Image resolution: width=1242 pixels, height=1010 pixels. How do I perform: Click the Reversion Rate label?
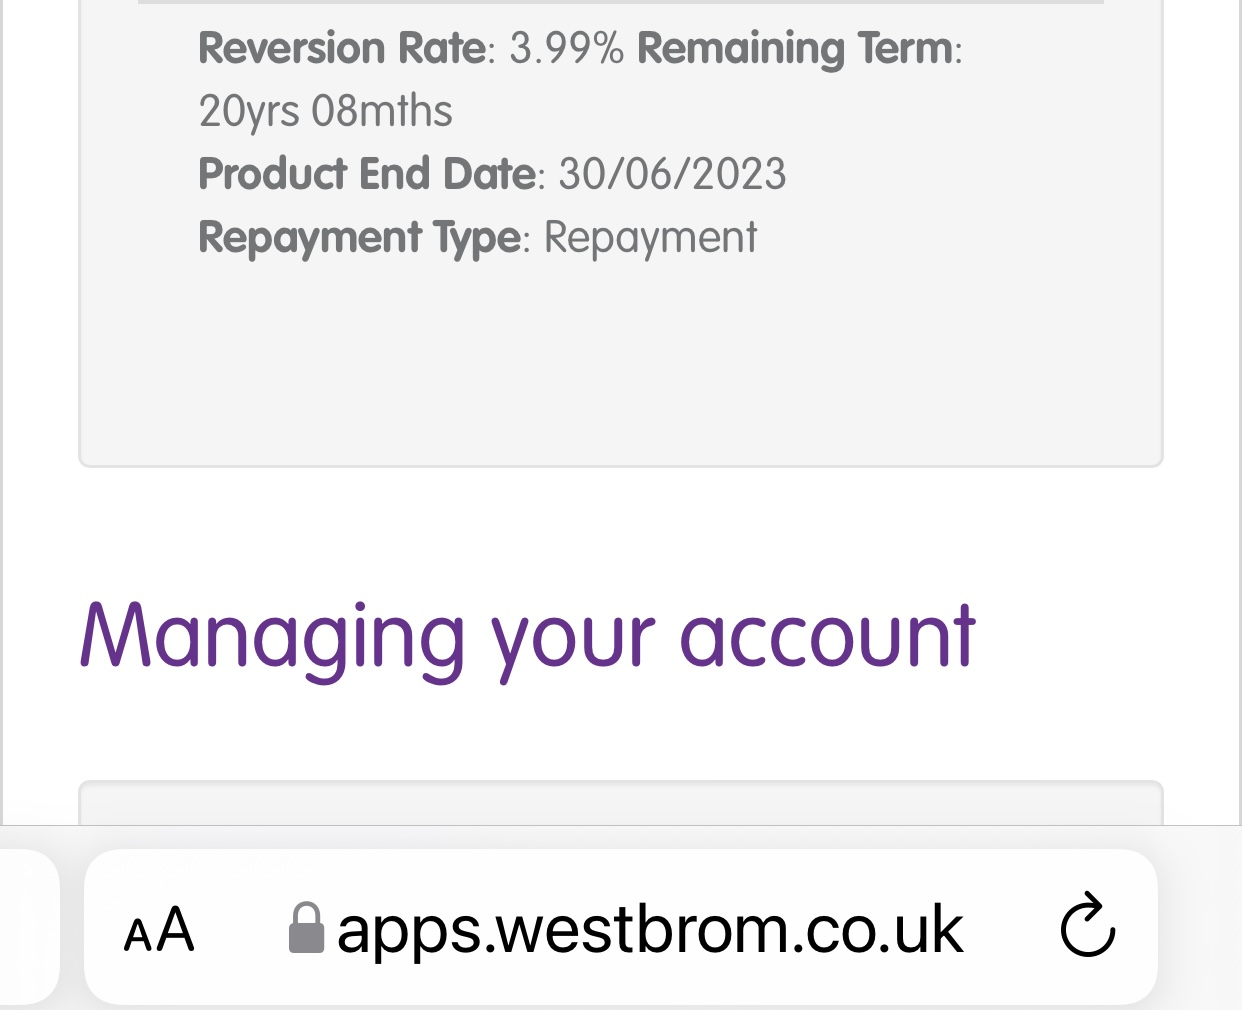pos(342,48)
